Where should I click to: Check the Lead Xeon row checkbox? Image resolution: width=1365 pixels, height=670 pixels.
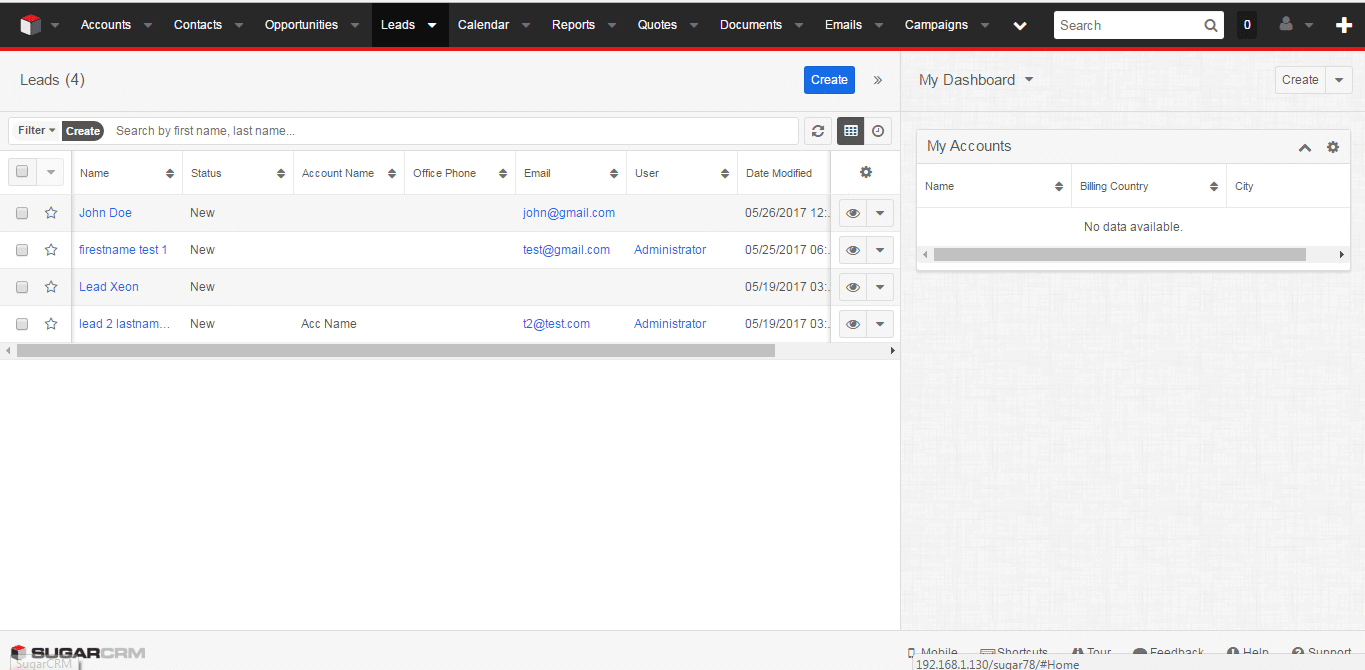(x=22, y=287)
